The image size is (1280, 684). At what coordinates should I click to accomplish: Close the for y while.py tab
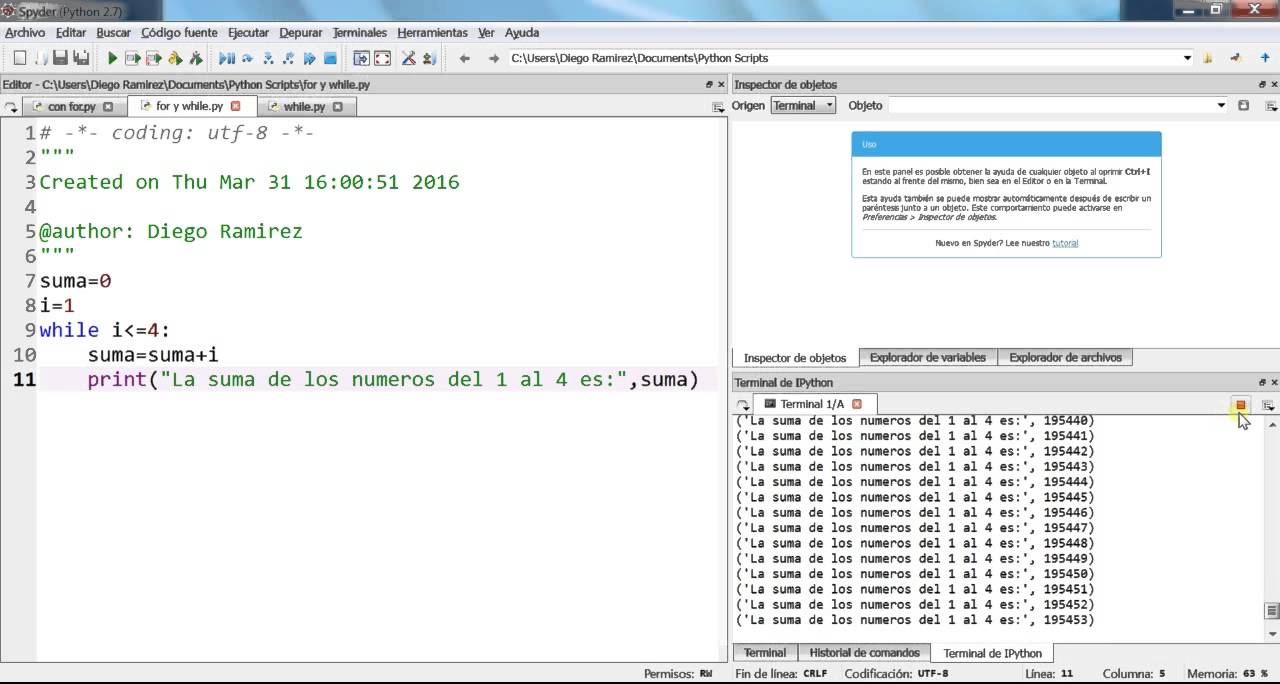tap(236, 106)
